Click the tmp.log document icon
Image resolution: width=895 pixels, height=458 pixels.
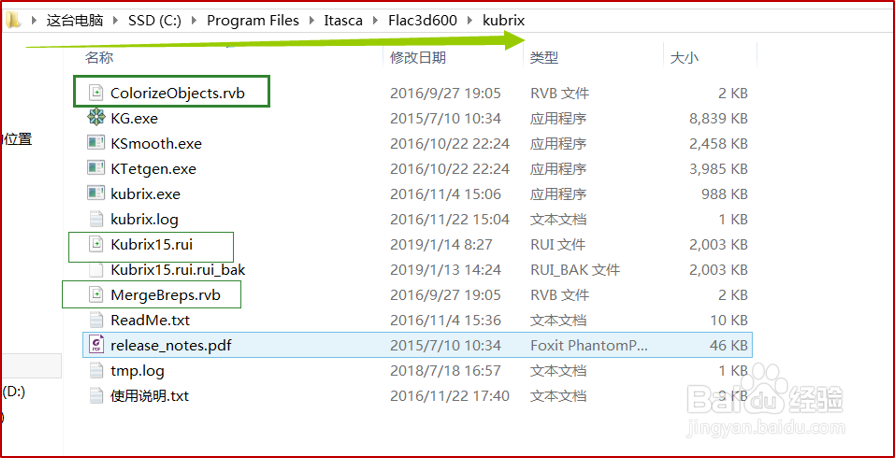coord(96,371)
